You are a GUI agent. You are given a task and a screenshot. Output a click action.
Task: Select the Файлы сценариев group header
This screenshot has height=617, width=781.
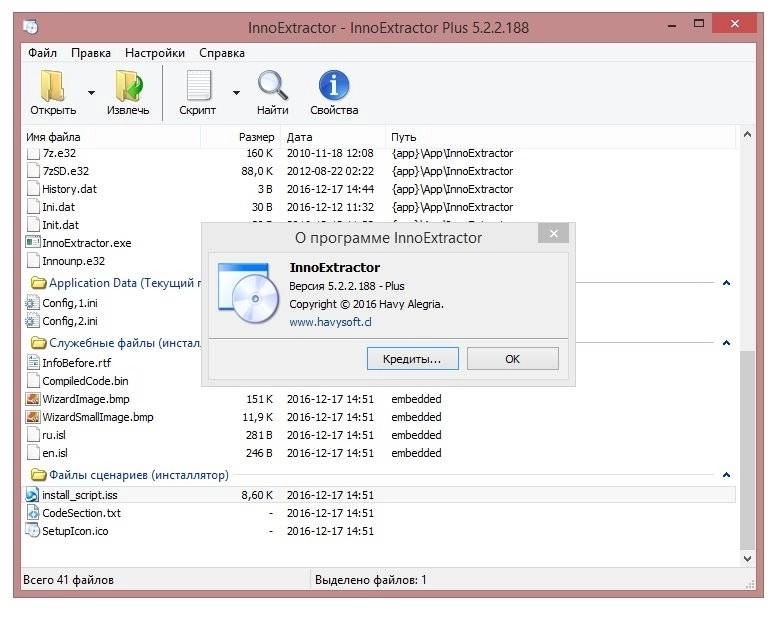(x=130, y=475)
